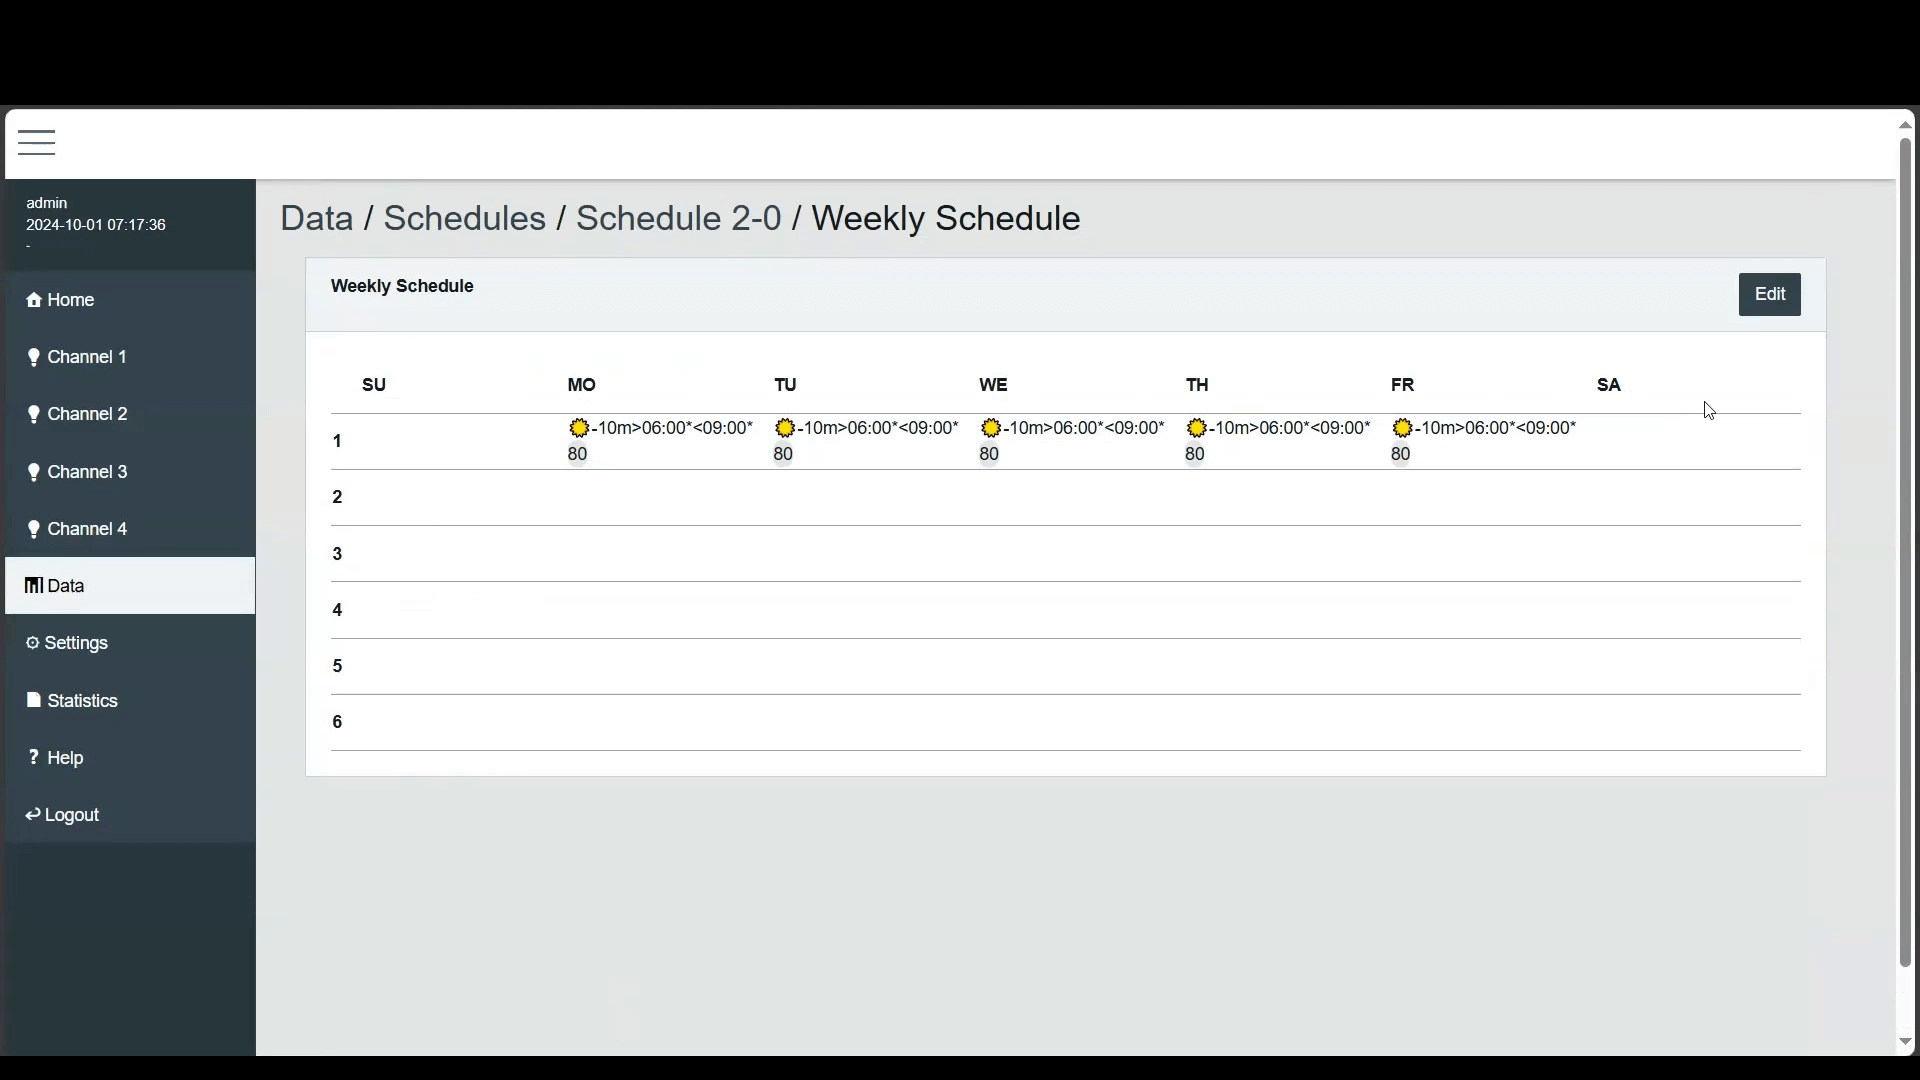Click the Home house icon
The height and width of the screenshot is (1080, 1920).
[34, 301]
